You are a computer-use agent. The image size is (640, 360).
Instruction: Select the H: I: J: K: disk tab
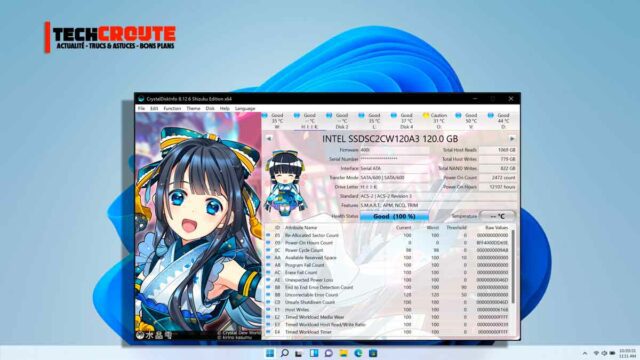point(309,121)
